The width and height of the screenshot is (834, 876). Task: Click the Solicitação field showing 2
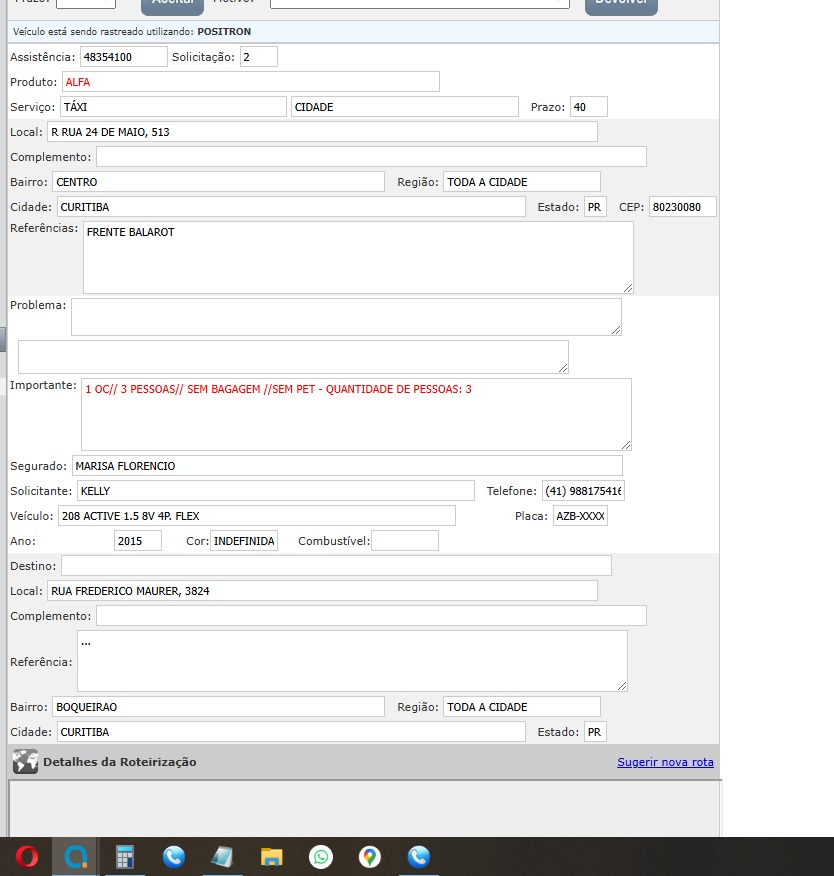tap(259, 57)
